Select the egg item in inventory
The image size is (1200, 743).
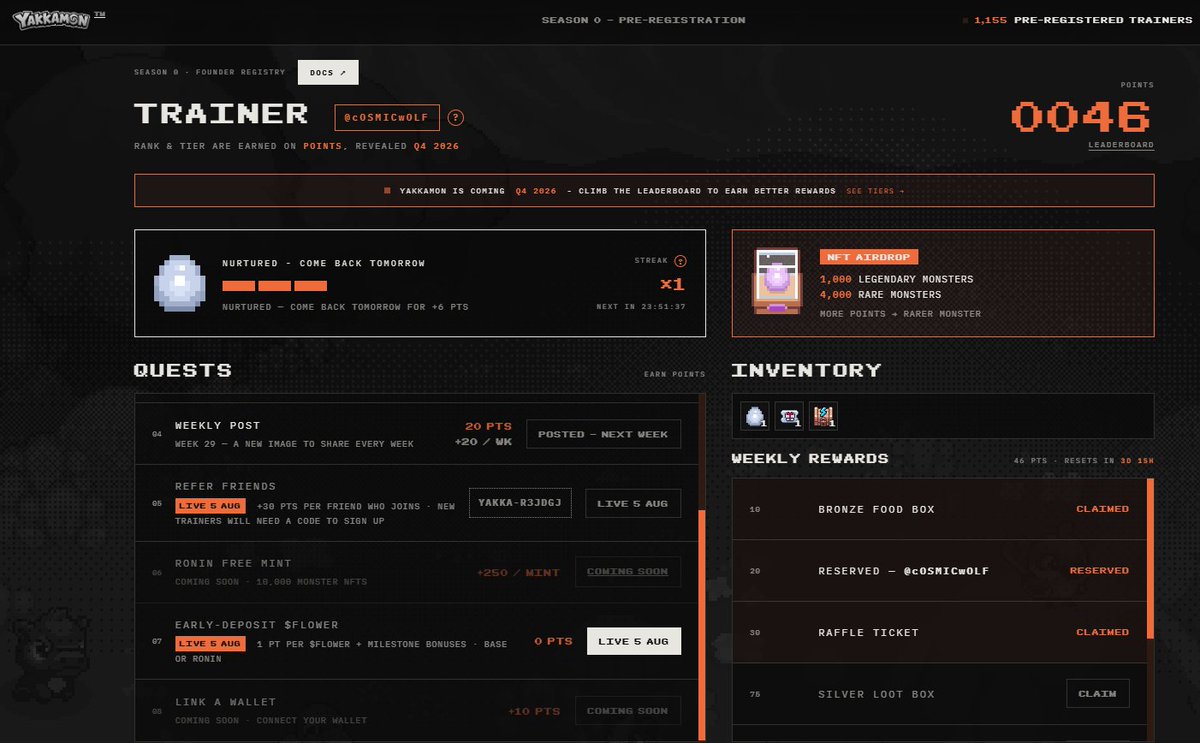pyautogui.click(x=755, y=416)
